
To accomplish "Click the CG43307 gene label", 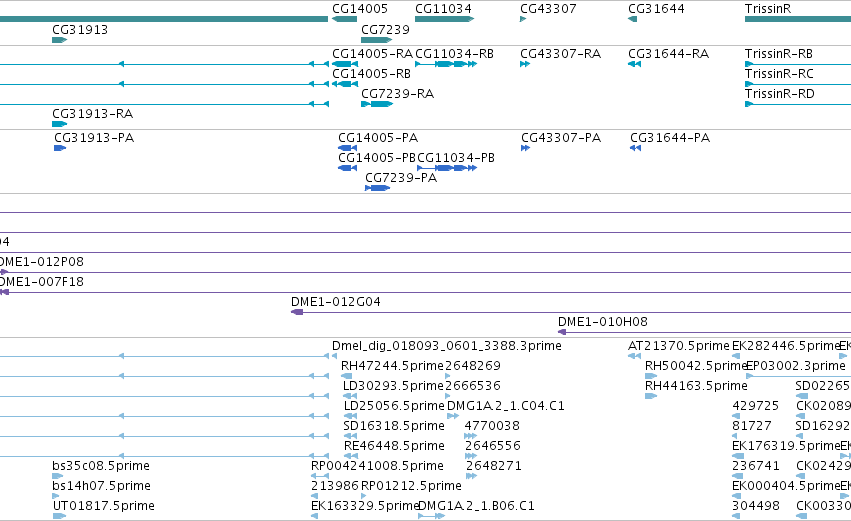I will (x=548, y=9).
